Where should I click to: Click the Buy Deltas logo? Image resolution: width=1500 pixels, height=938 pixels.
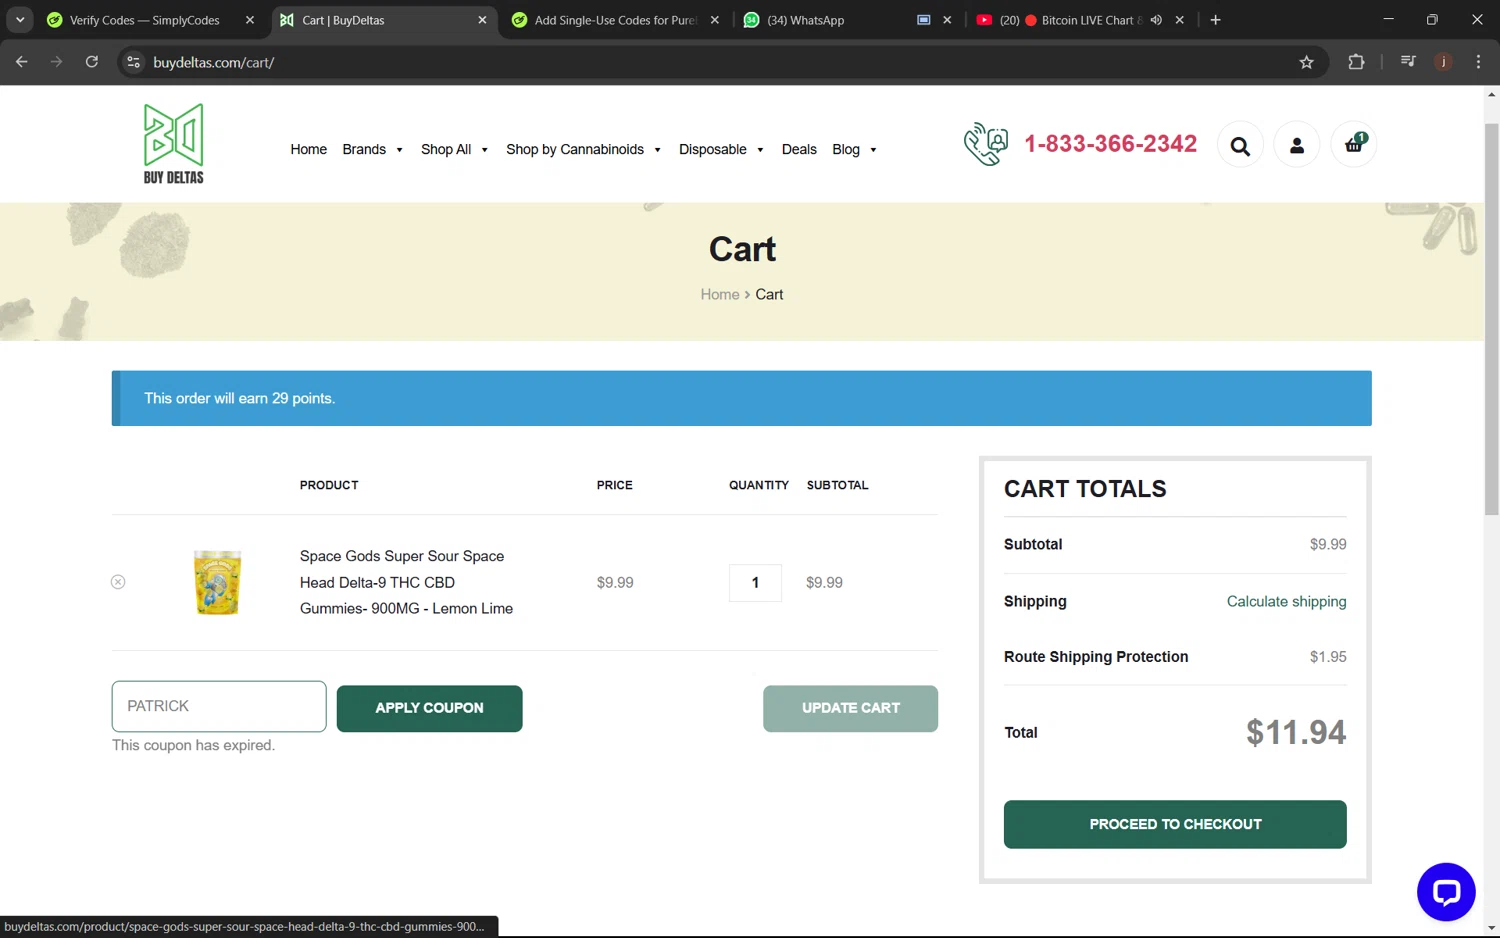coord(174,144)
